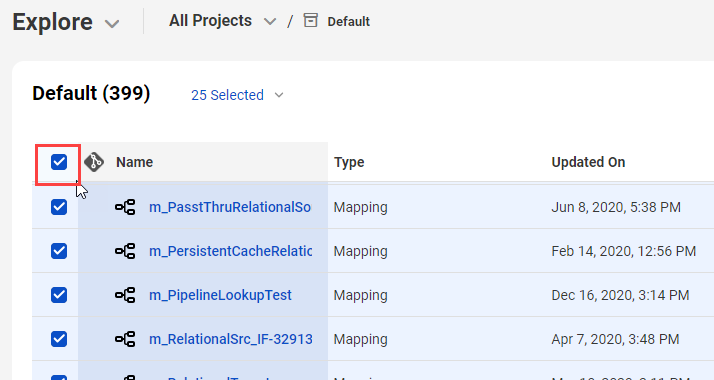714x380 pixels.
Task: Click the Default project archive icon
Action: point(311,20)
